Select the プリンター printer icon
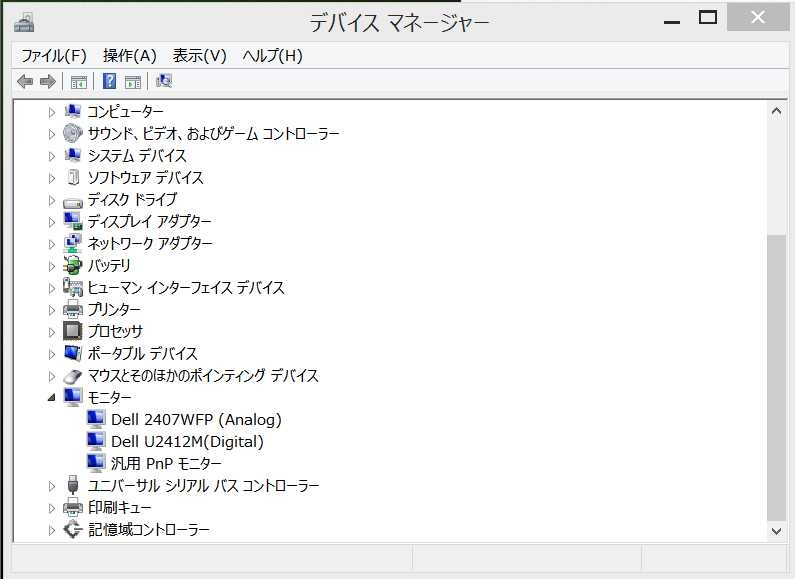The height and width of the screenshot is (579, 795). click(x=73, y=309)
